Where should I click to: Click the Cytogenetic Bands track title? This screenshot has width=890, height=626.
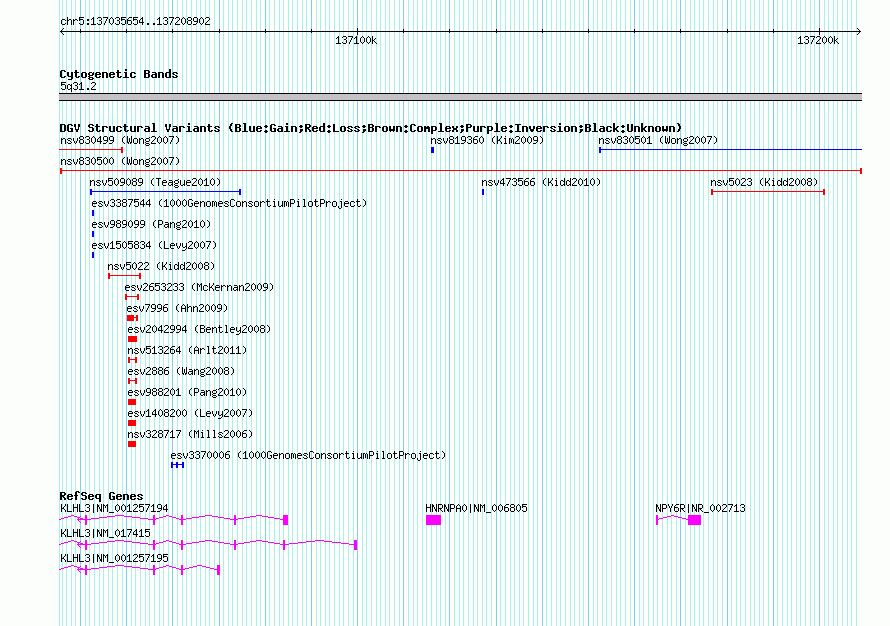[119, 74]
